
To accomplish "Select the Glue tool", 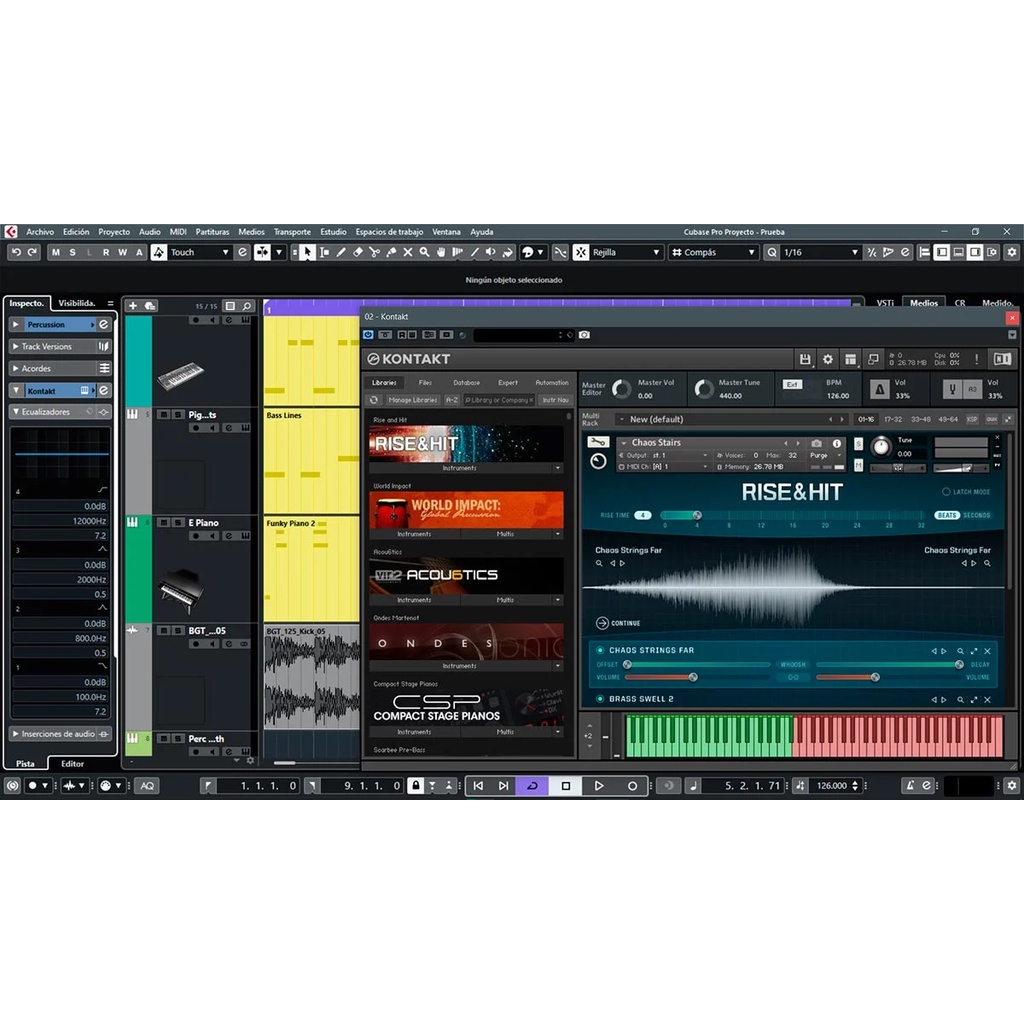I will (x=391, y=252).
